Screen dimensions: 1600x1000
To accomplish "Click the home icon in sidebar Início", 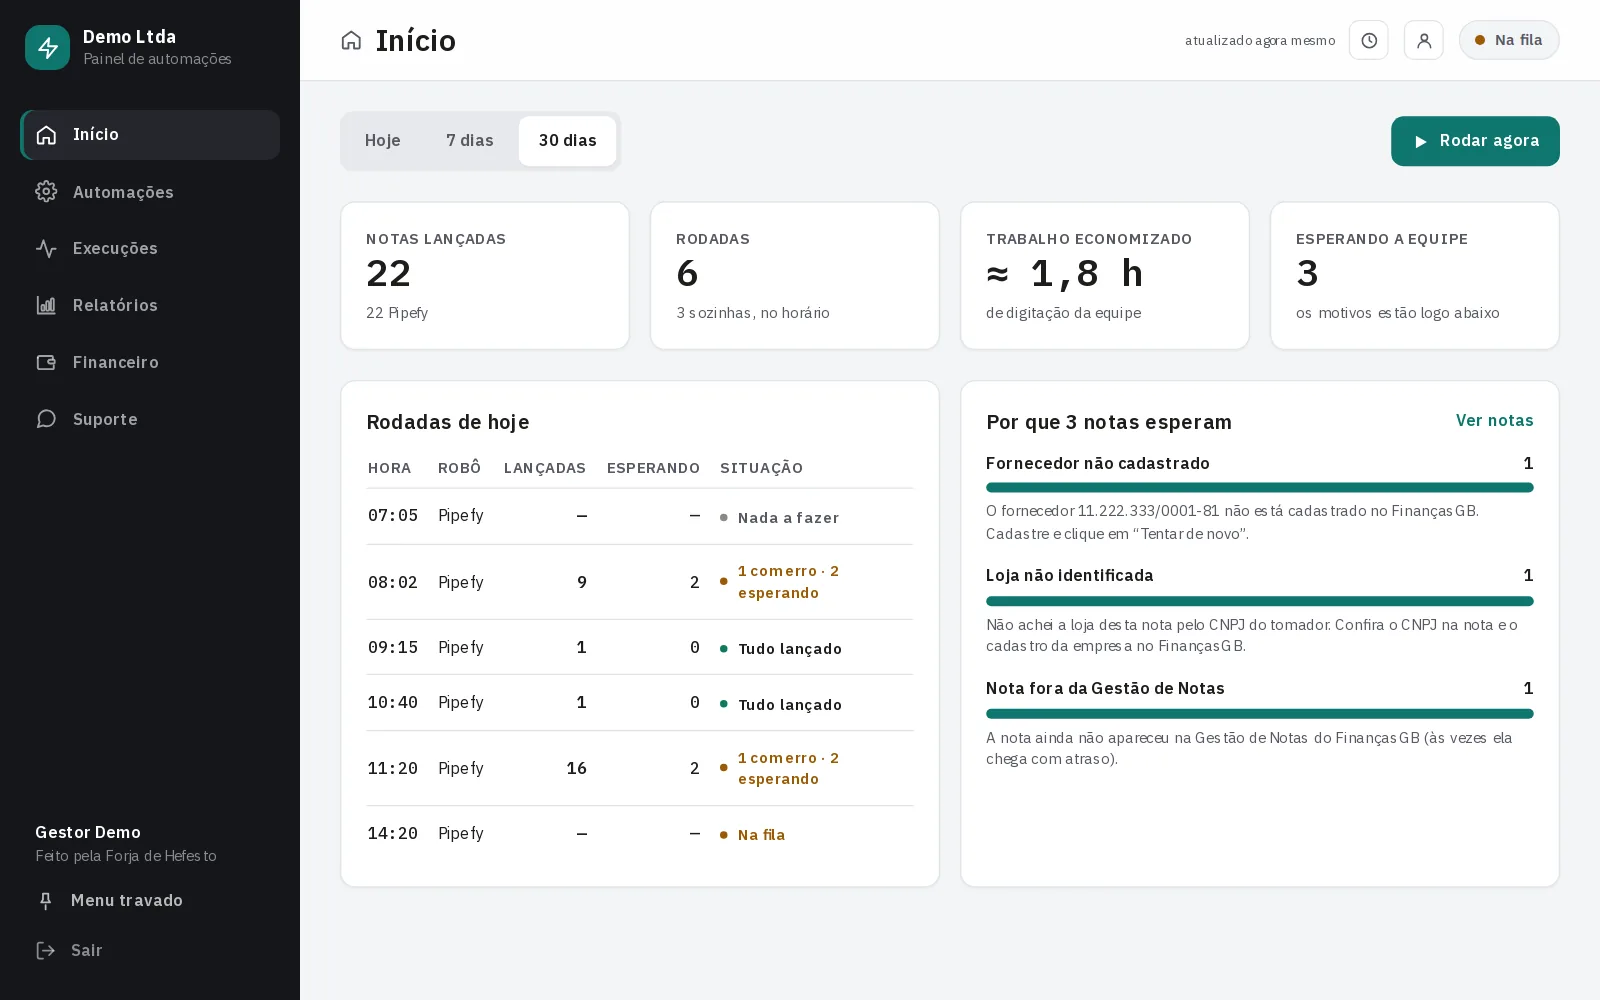I will tap(46, 135).
